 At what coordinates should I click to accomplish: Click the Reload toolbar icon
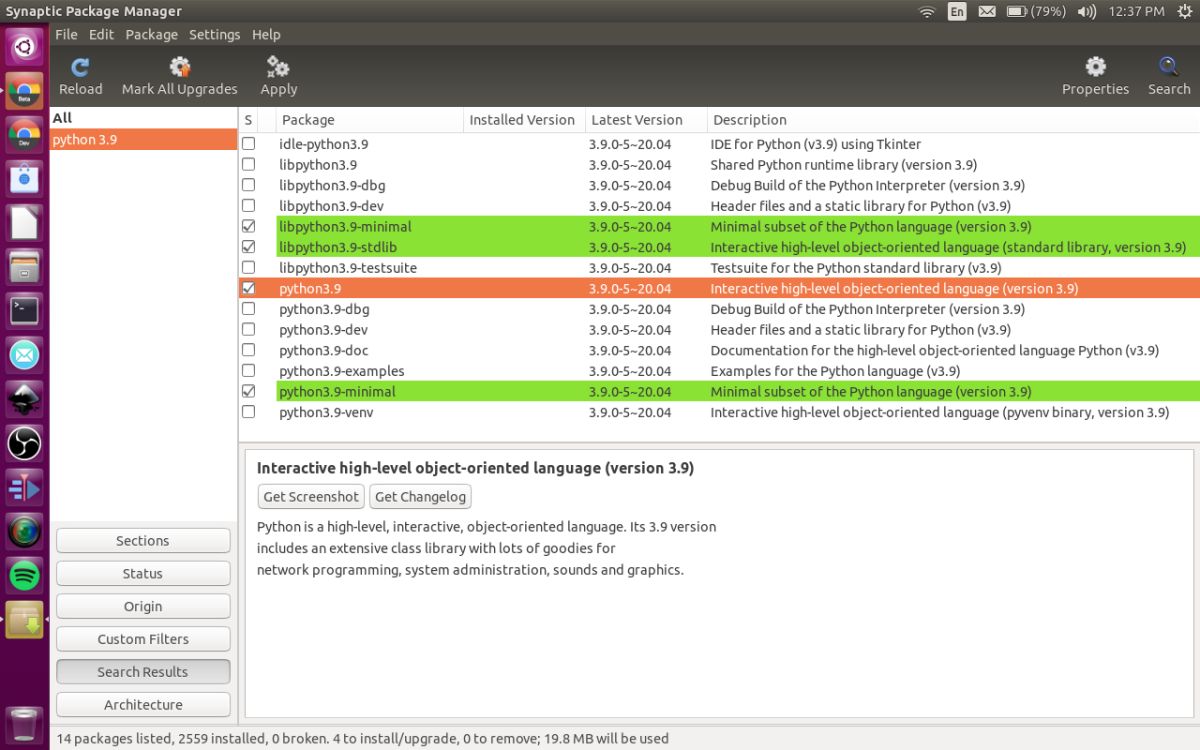[x=80, y=67]
